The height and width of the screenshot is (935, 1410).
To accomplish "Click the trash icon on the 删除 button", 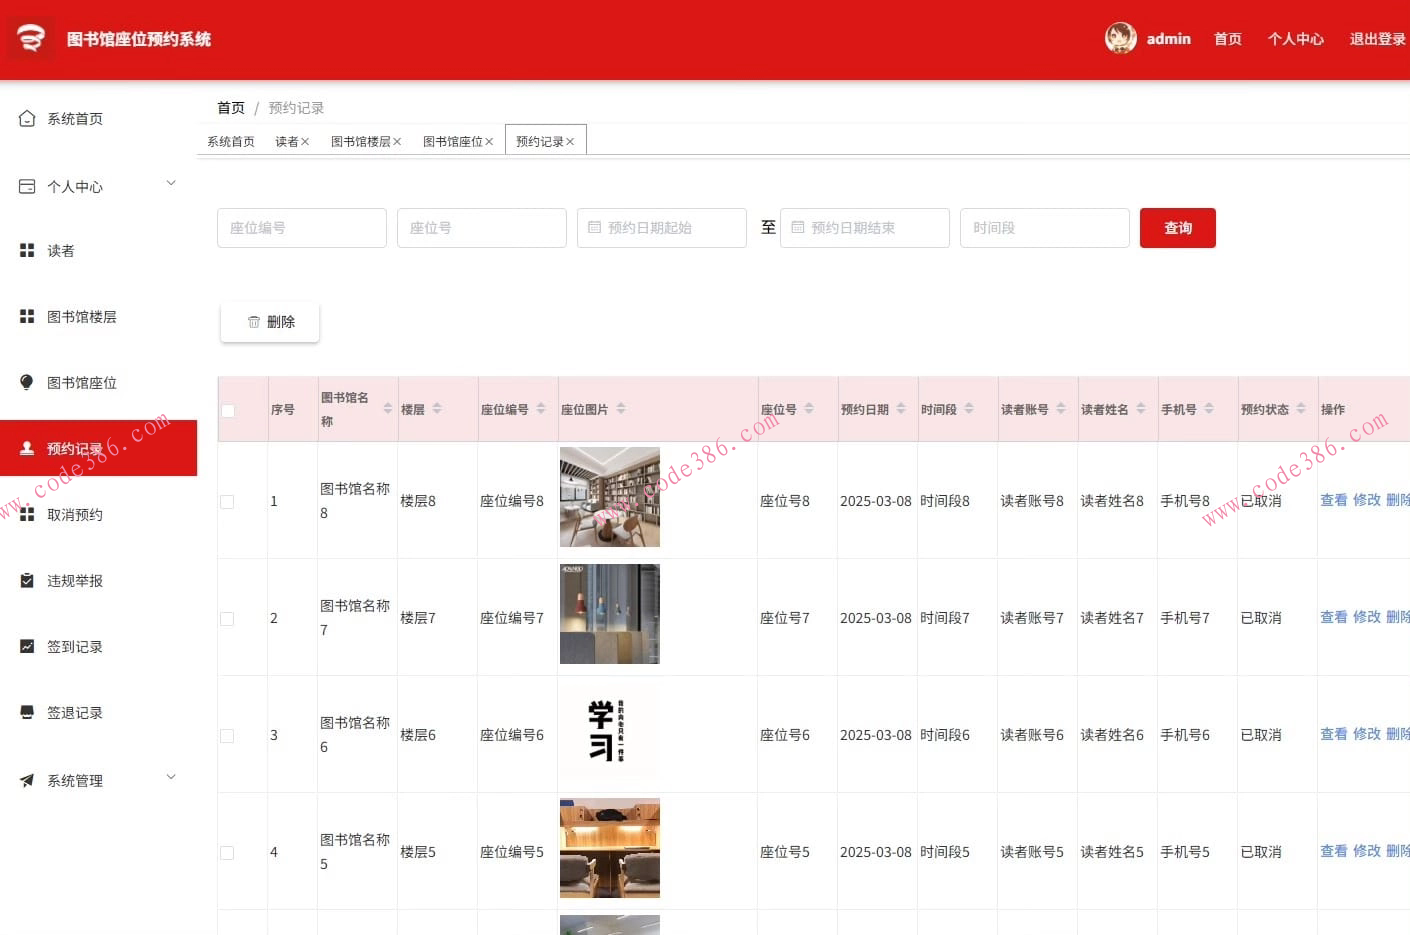I will [253, 322].
